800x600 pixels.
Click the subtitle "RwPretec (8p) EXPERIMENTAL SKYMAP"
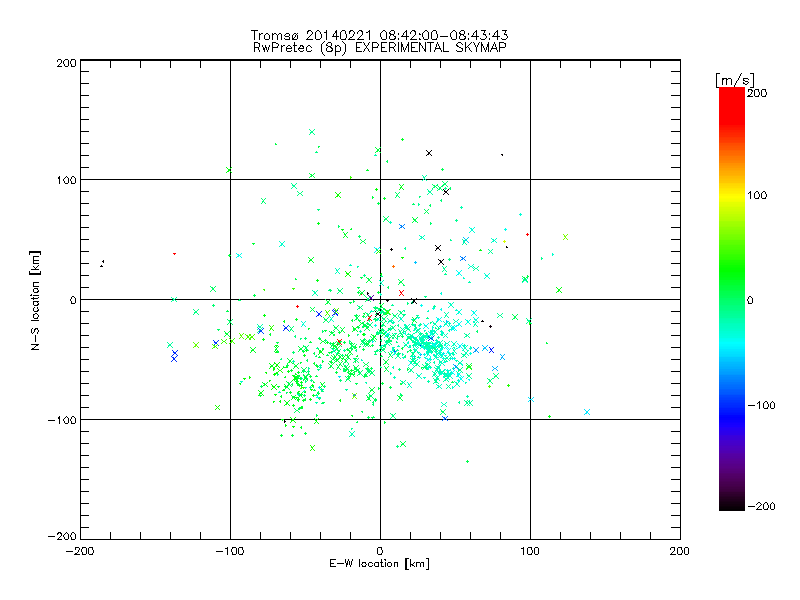pos(380,48)
